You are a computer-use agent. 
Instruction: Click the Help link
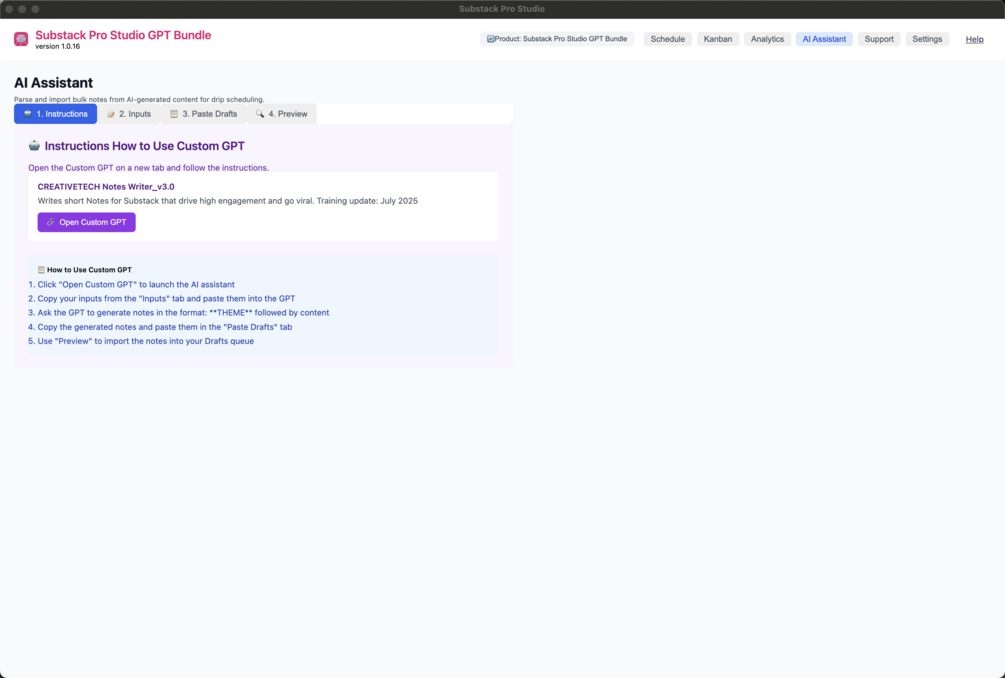tap(974, 40)
